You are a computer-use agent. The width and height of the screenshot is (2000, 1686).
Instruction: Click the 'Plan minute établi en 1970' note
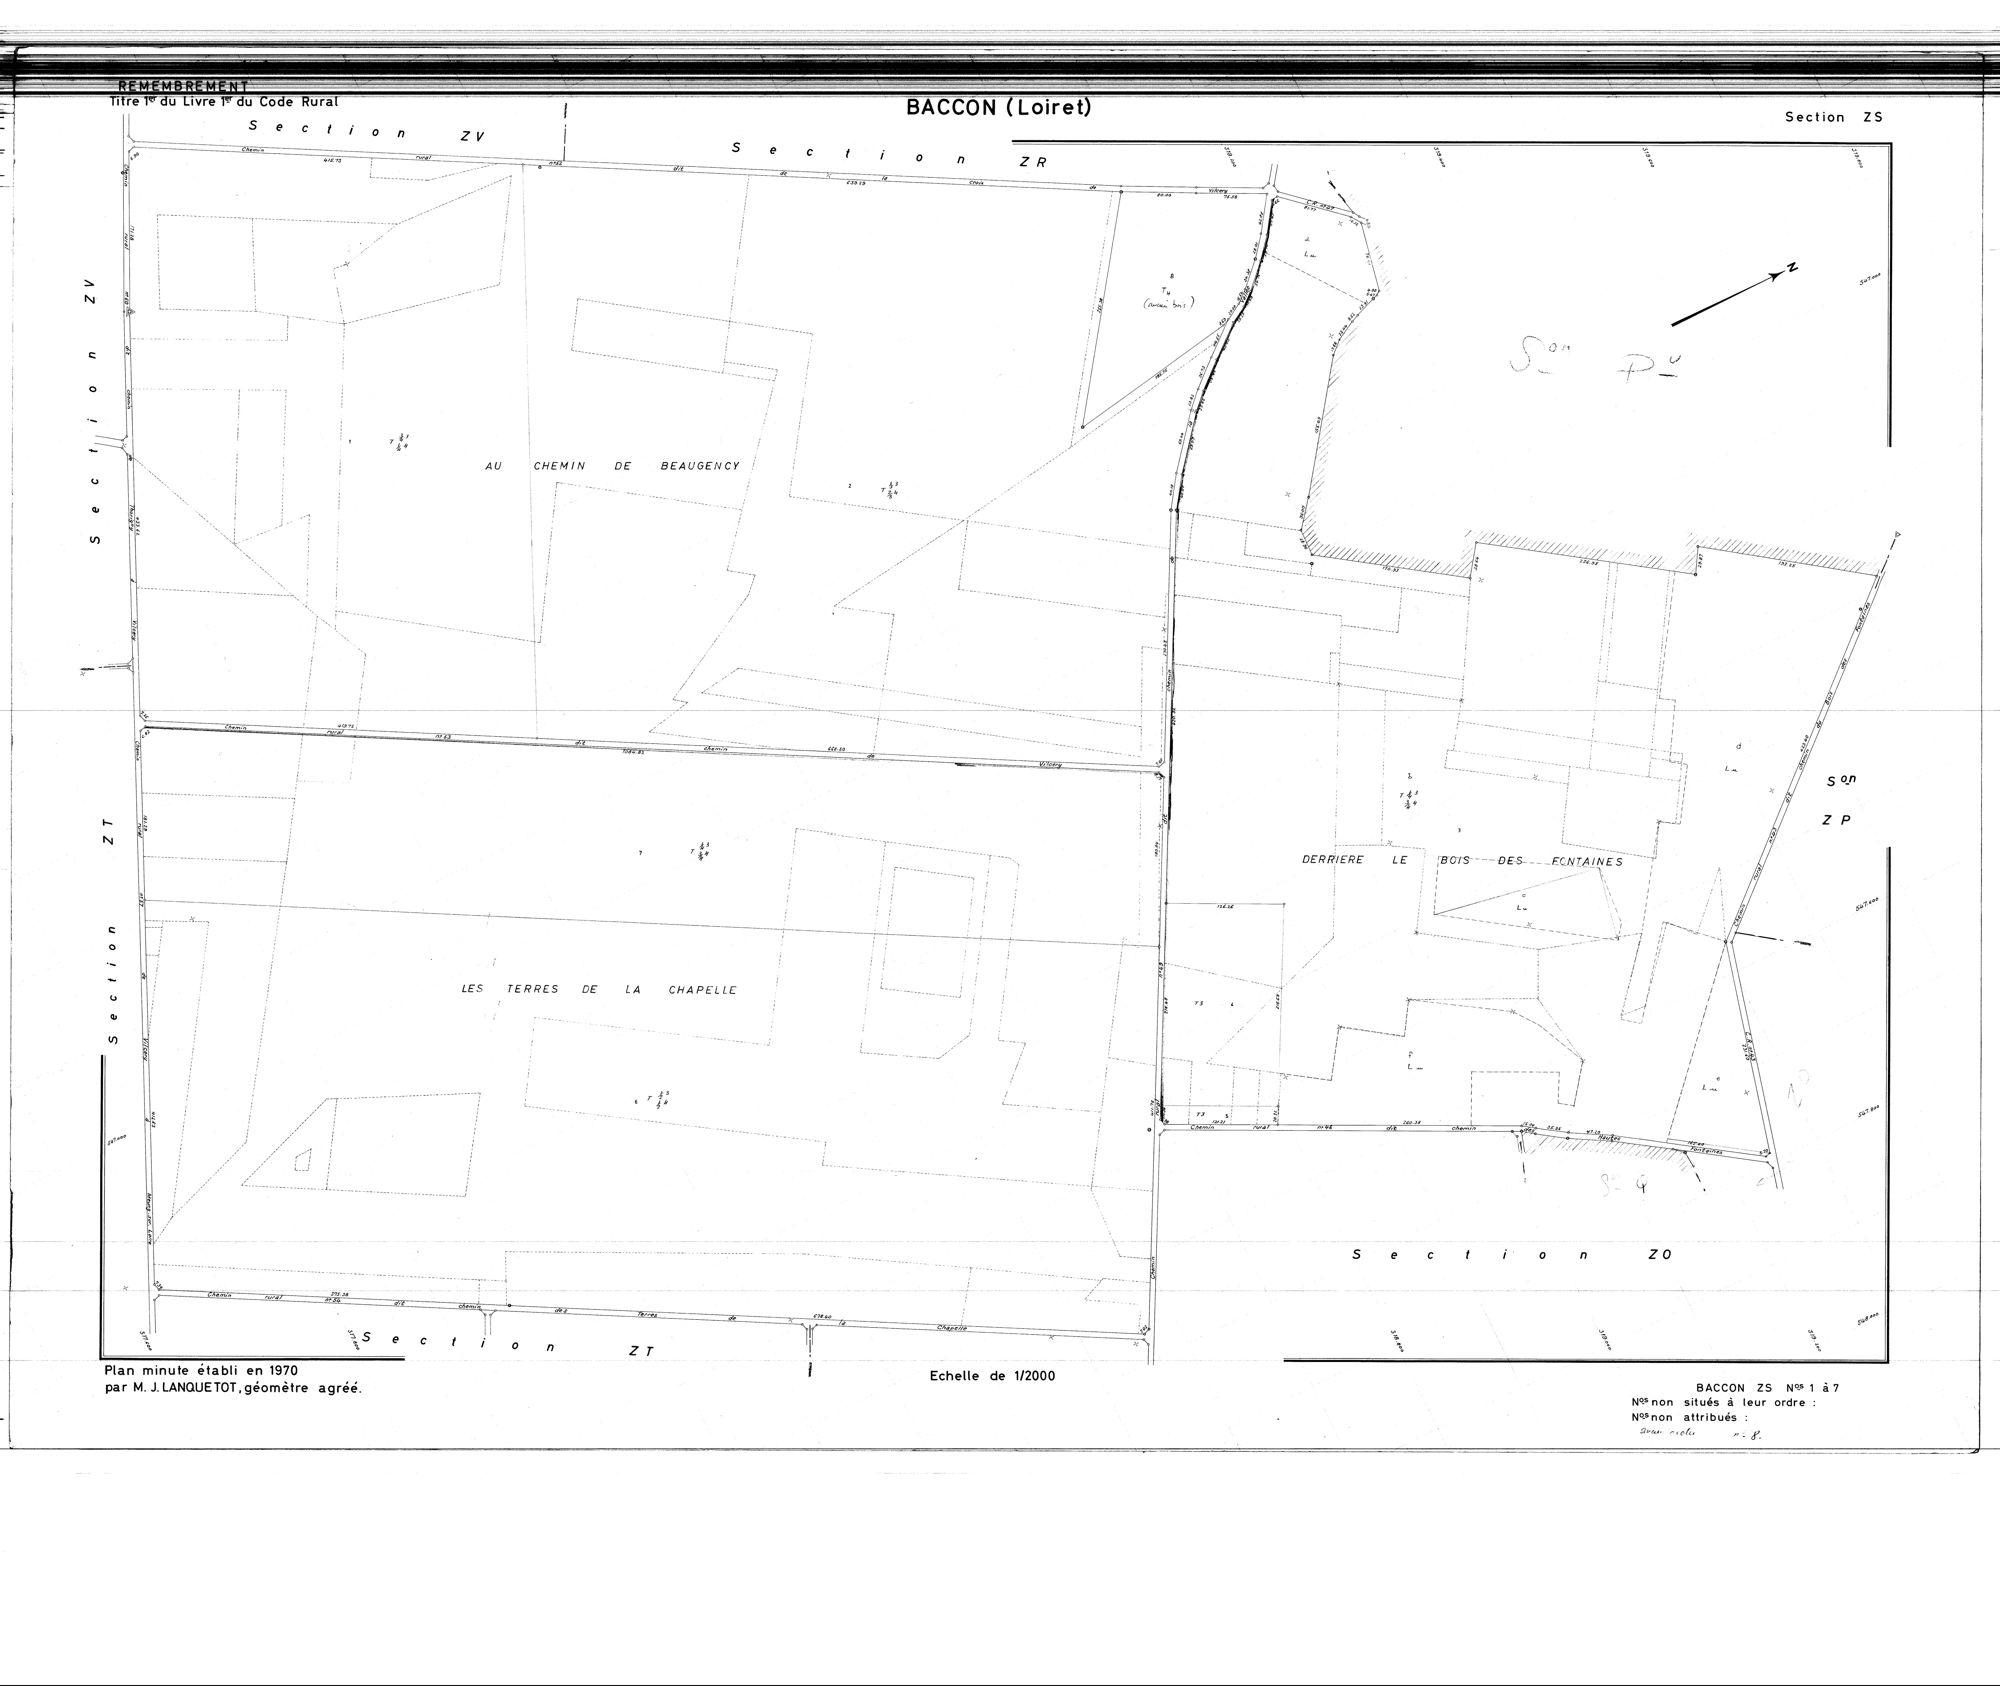200,1371
